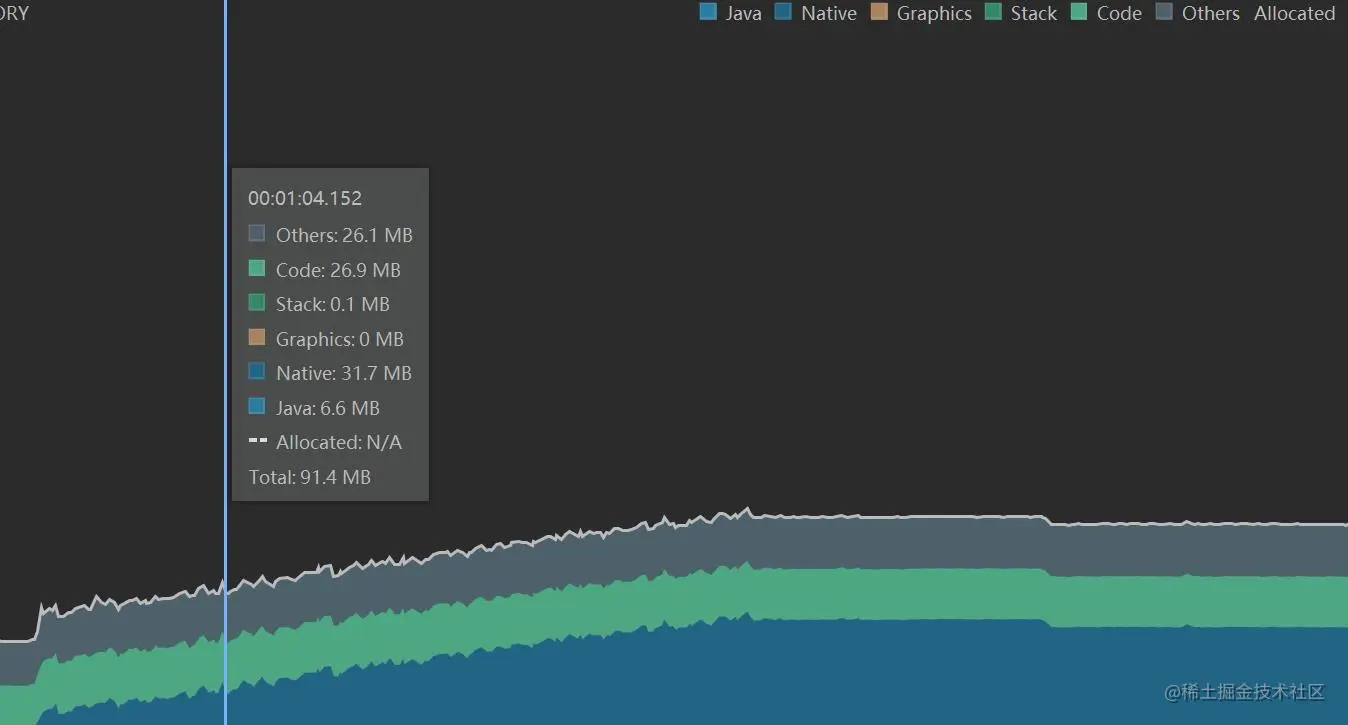Select the Code legend color square
Screen dimensions: 1348x725
pyautogui.click(x=1079, y=12)
